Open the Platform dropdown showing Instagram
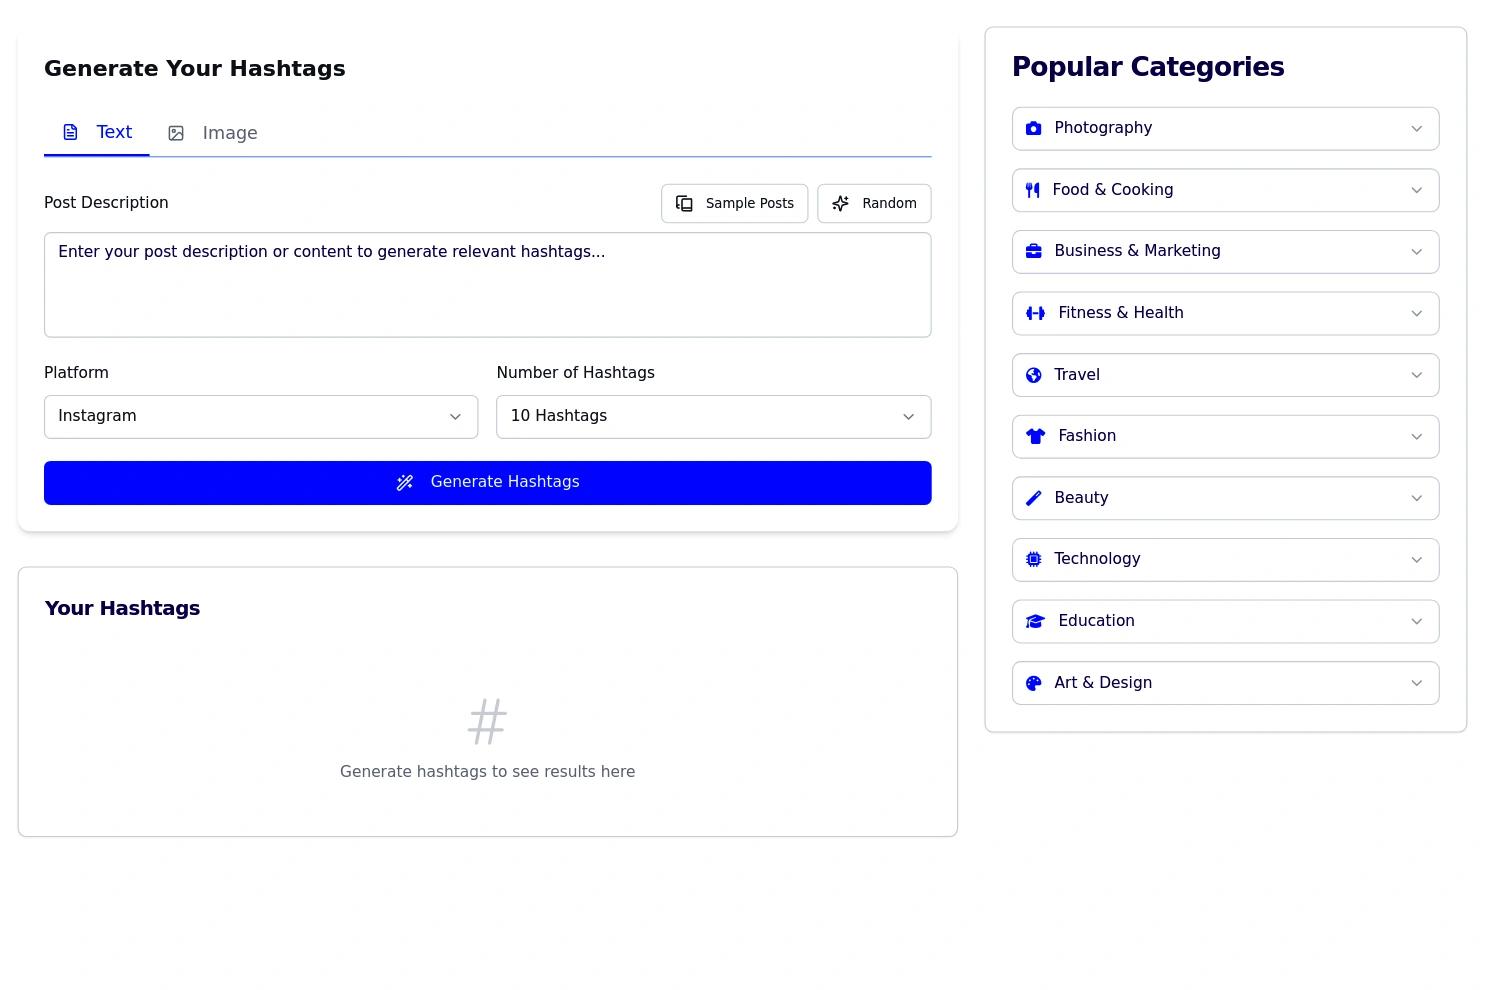The height and width of the screenshot is (990, 1485). [261, 417]
